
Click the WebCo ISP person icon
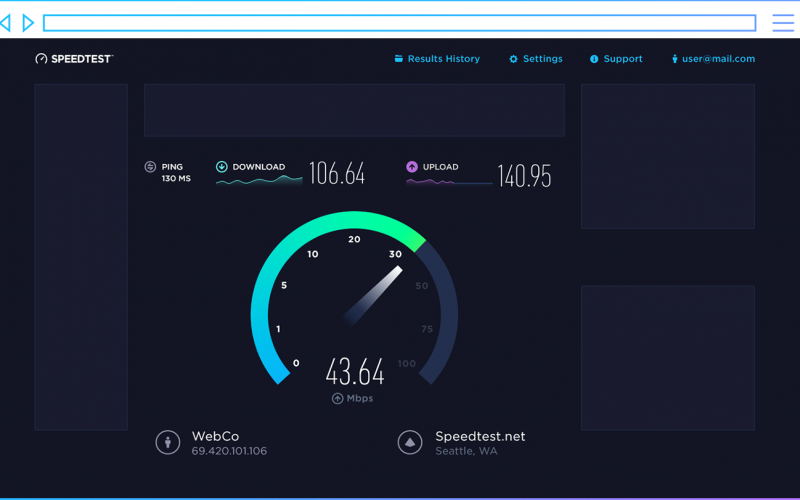click(x=168, y=442)
